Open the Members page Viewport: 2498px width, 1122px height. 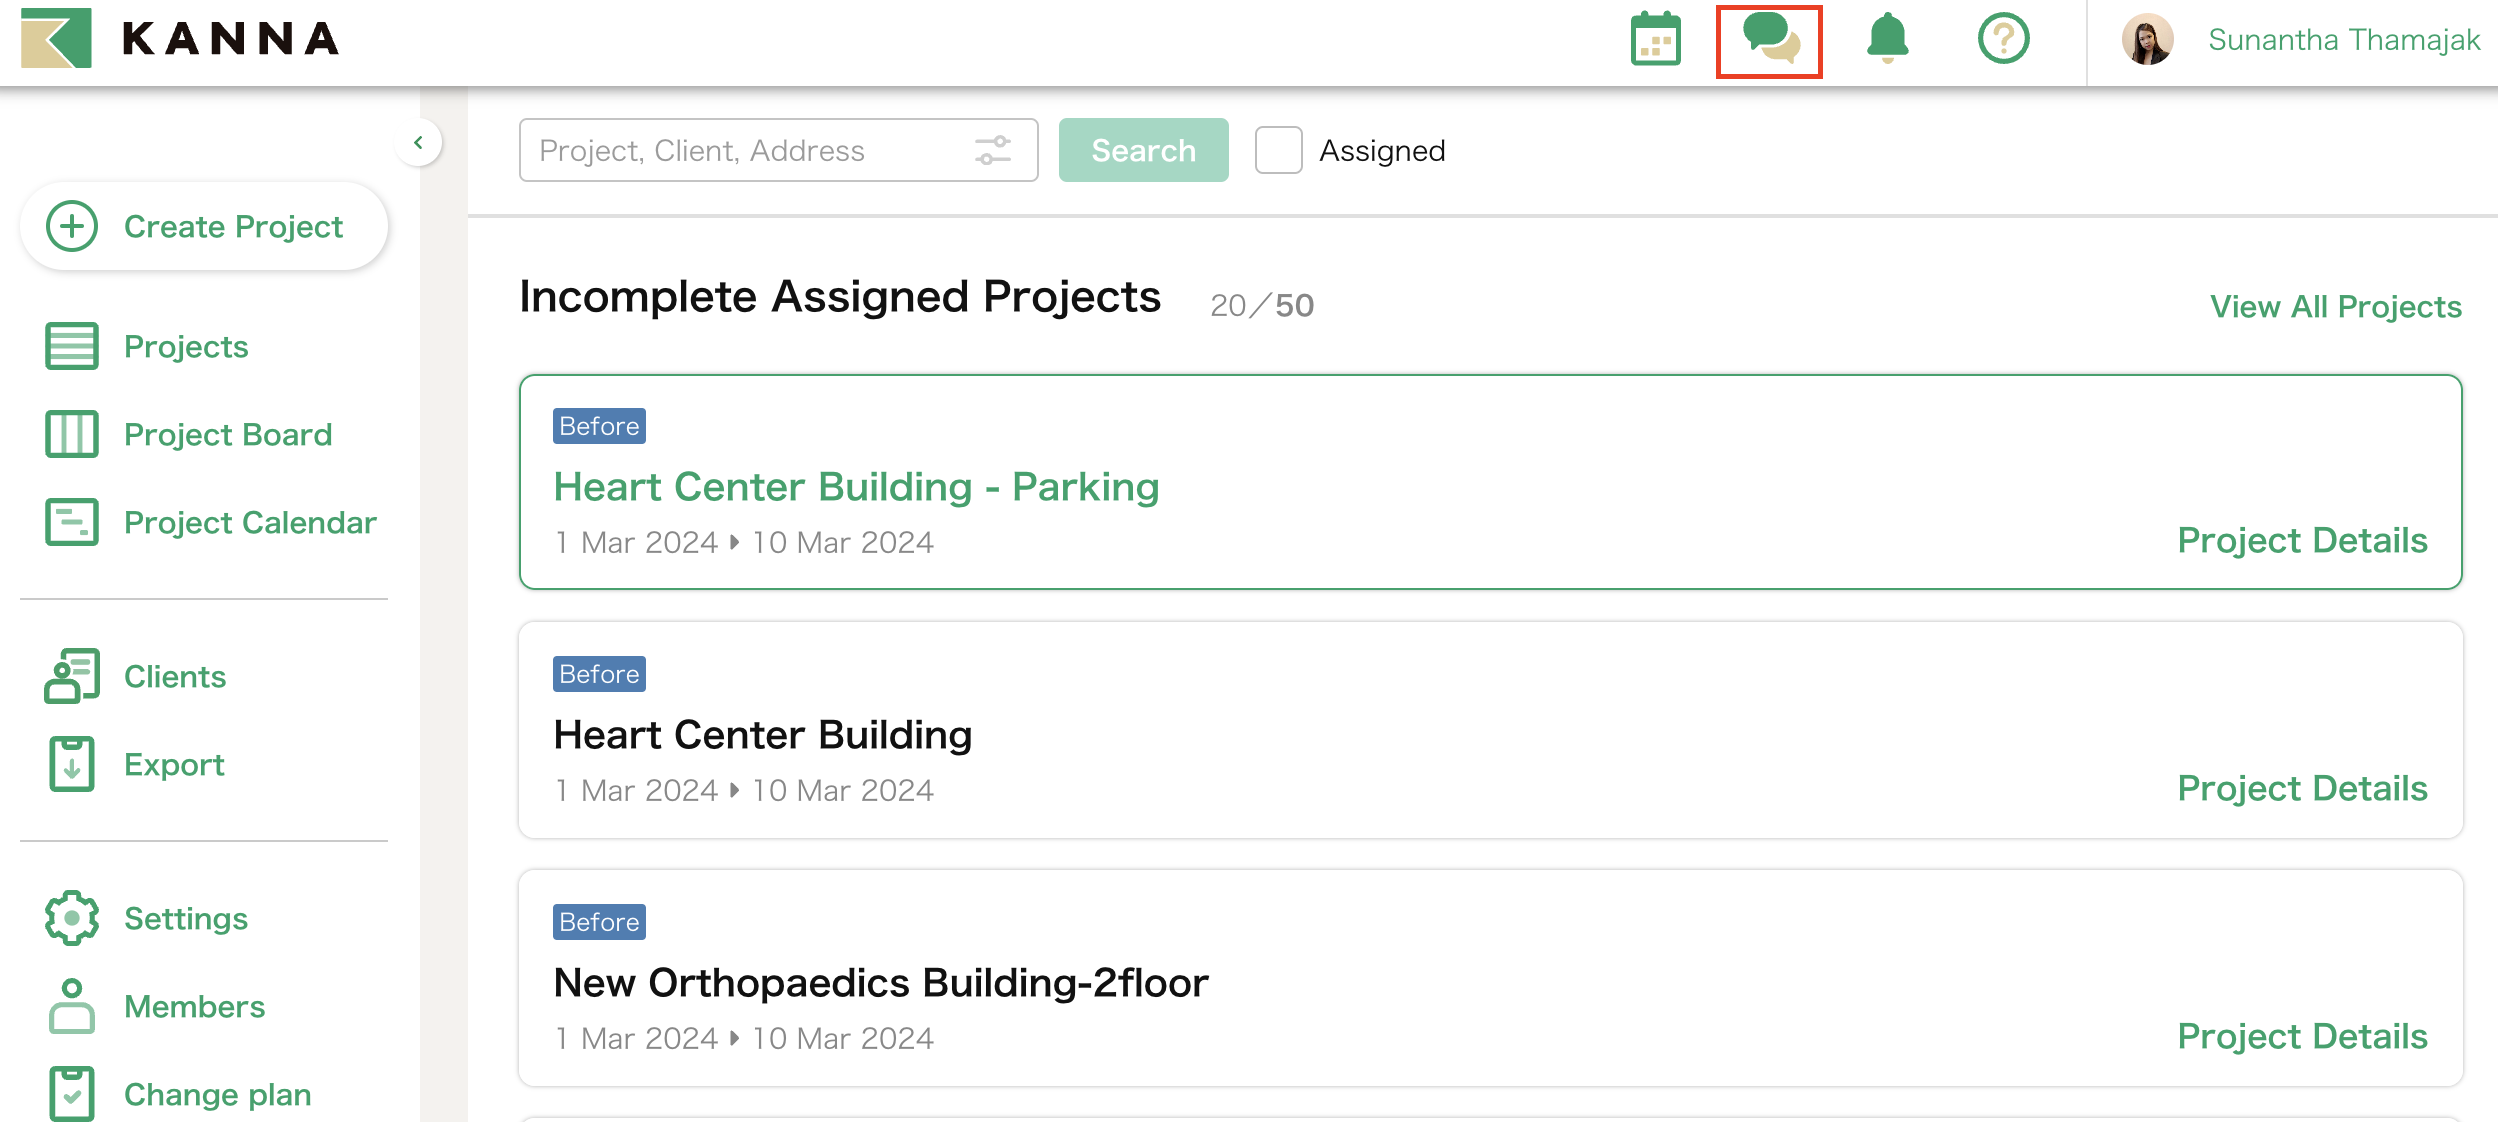tap(194, 1006)
